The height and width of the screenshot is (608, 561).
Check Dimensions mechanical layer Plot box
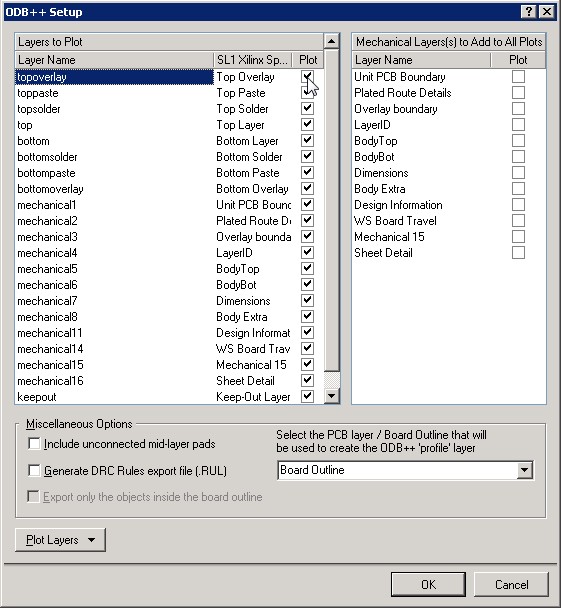click(x=518, y=173)
